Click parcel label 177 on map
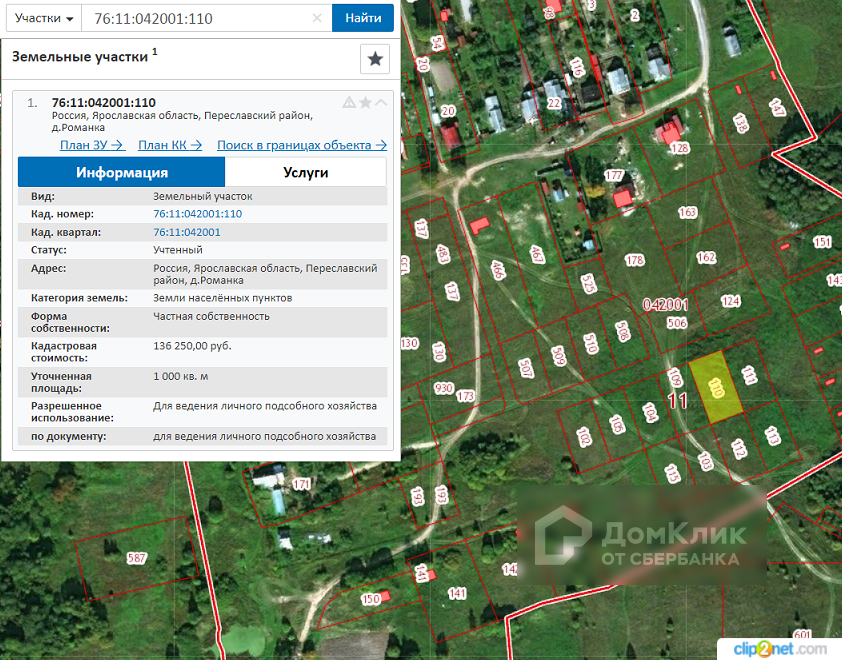Screen dimensions: 842x660 [614, 175]
